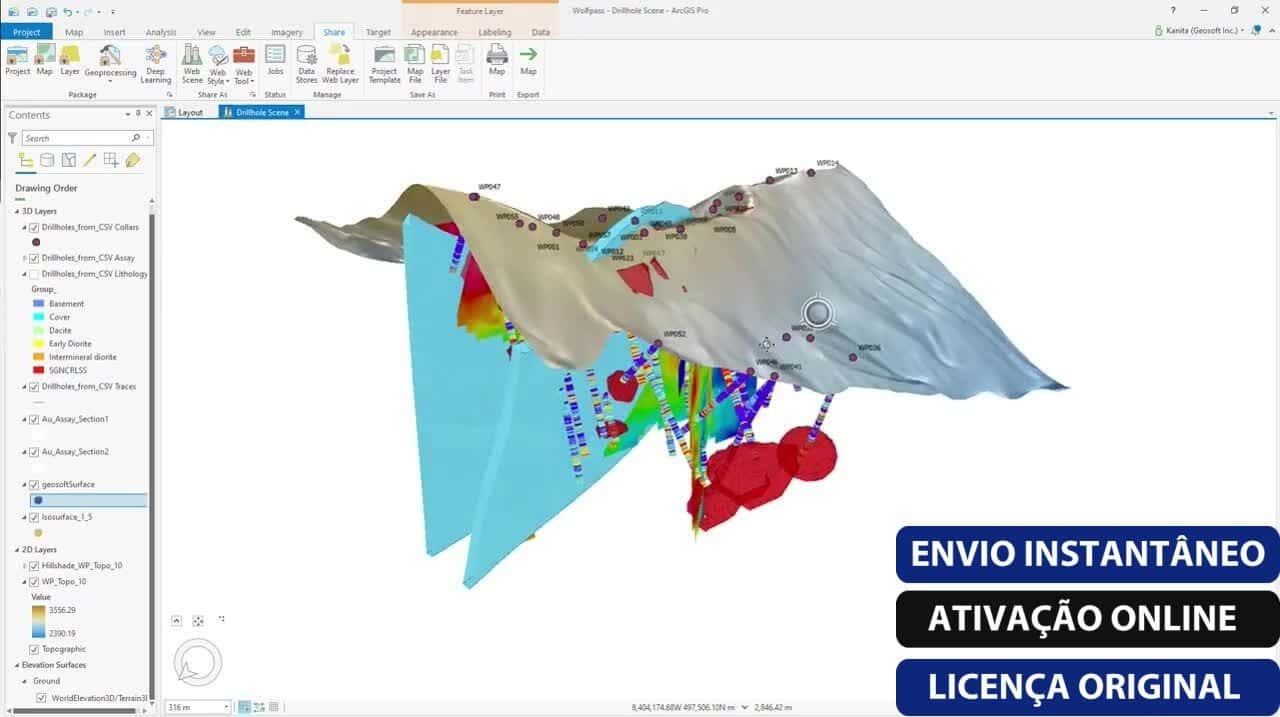Open the Help question mark
The width and height of the screenshot is (1280, 717).
[1172, 10]
